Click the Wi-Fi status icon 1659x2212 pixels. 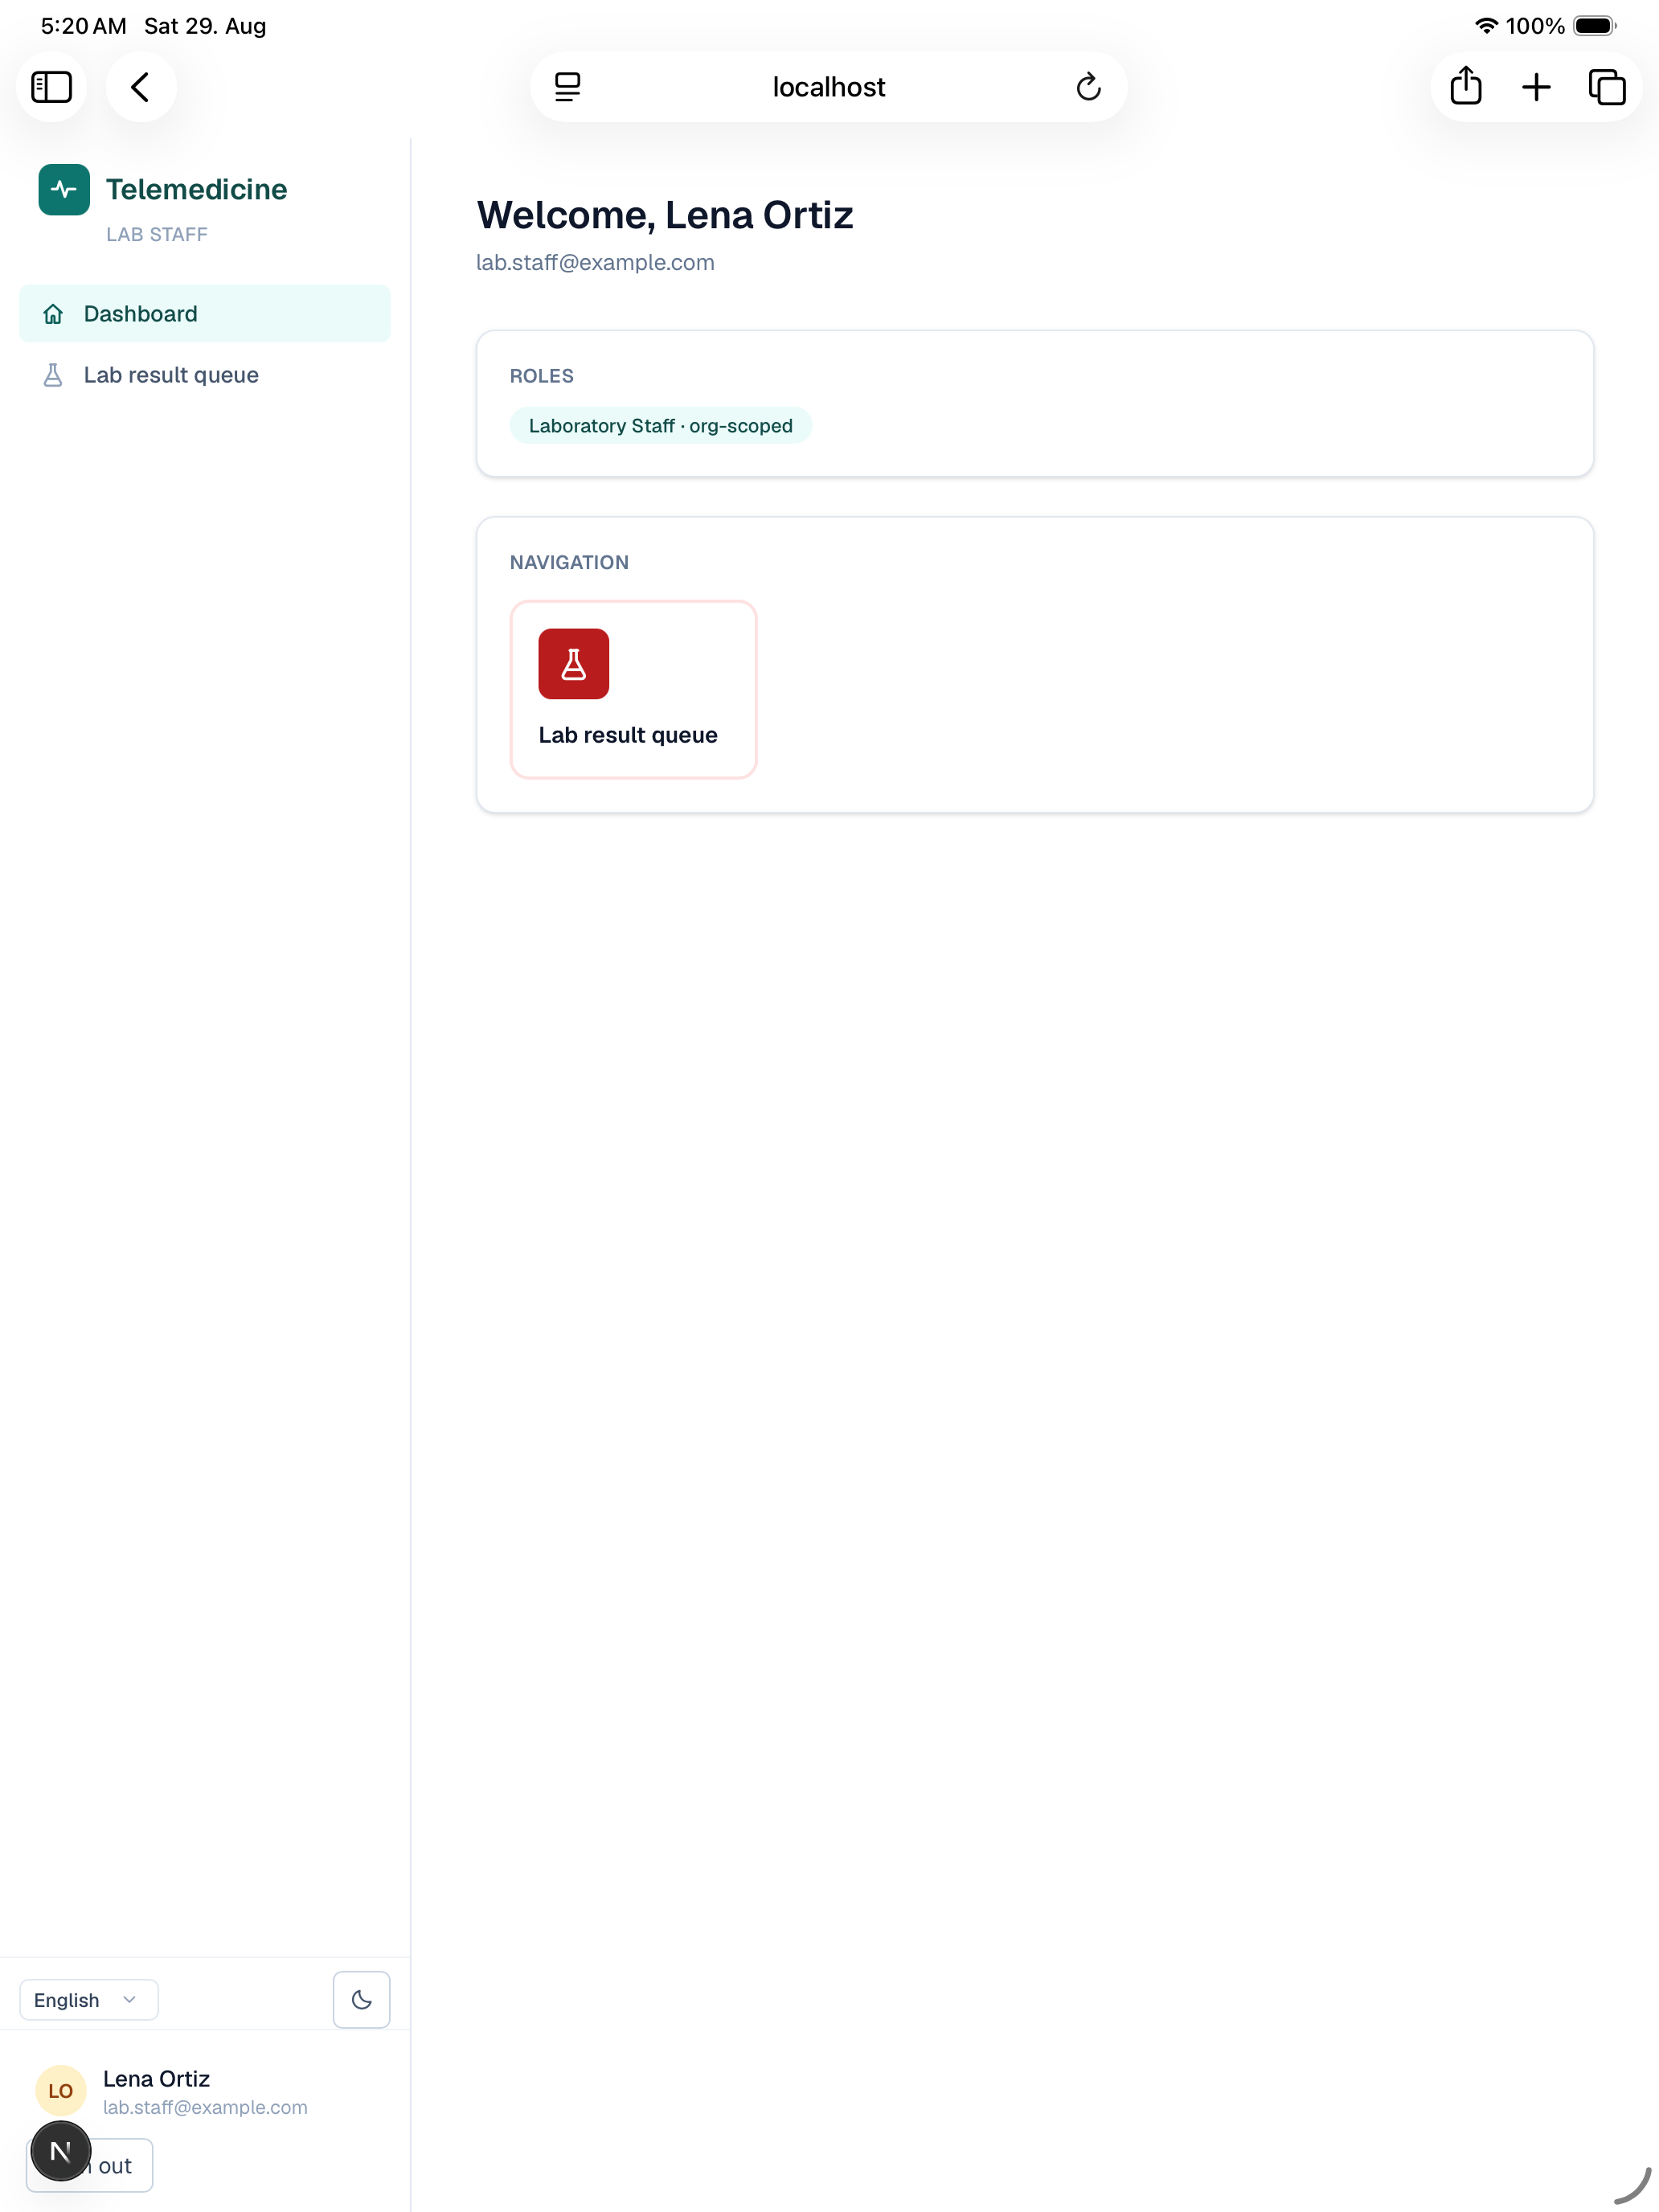[x=1486, y=26]
